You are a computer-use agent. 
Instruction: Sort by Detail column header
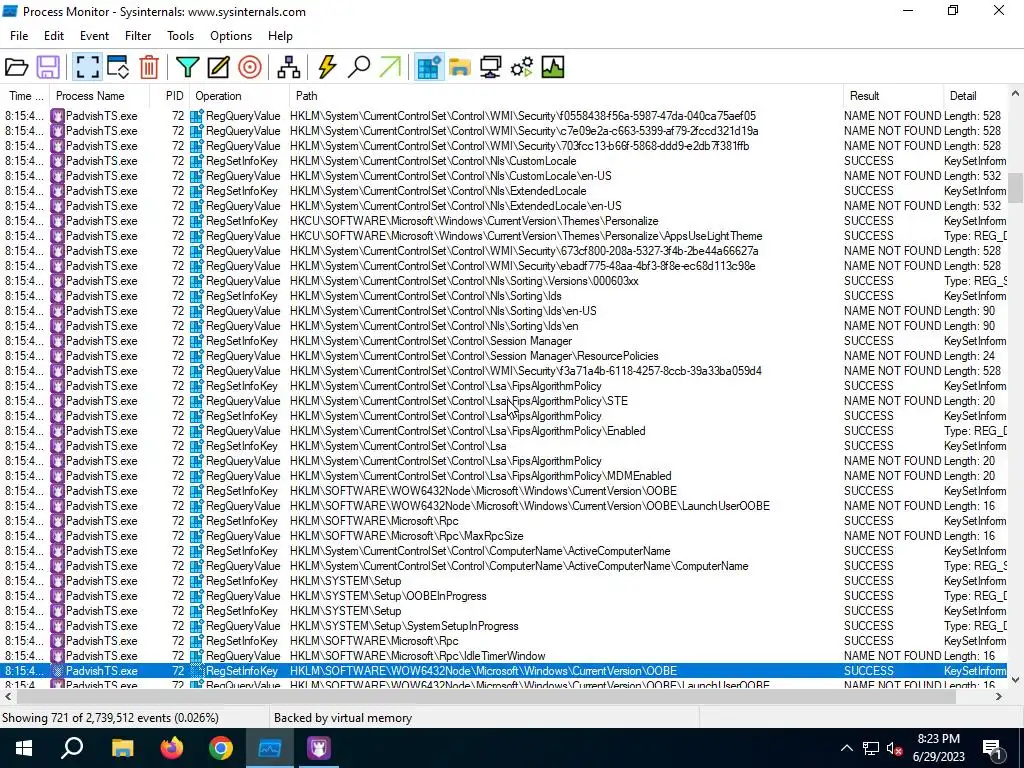(x=974, y=96)
